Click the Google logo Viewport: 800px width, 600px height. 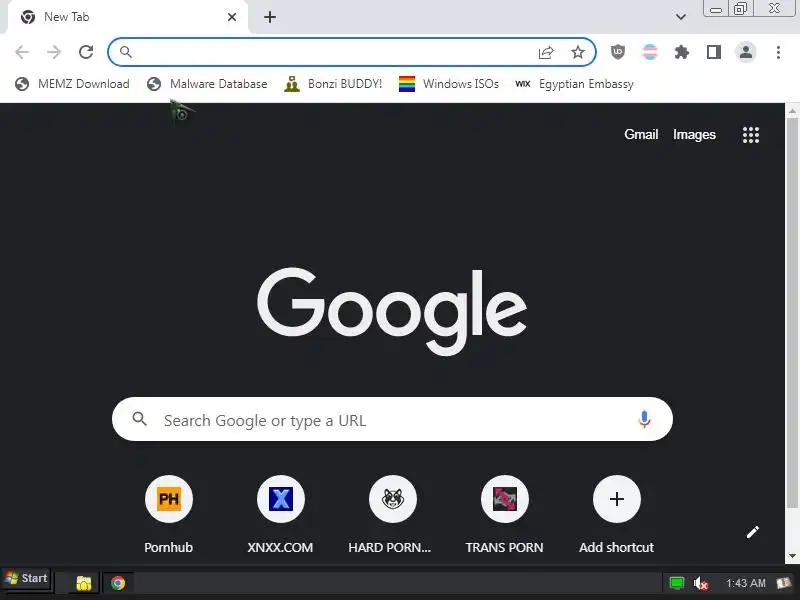pyautogui.click(x=392, y=311)
